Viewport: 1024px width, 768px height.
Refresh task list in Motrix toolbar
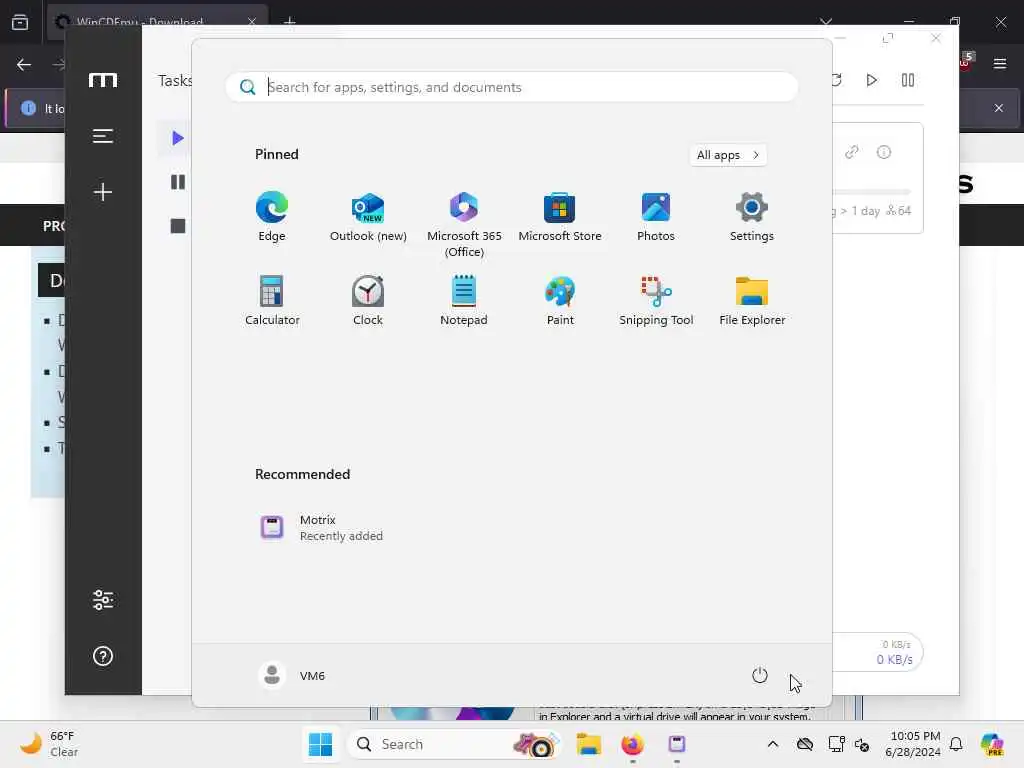[x=837, y=80]
